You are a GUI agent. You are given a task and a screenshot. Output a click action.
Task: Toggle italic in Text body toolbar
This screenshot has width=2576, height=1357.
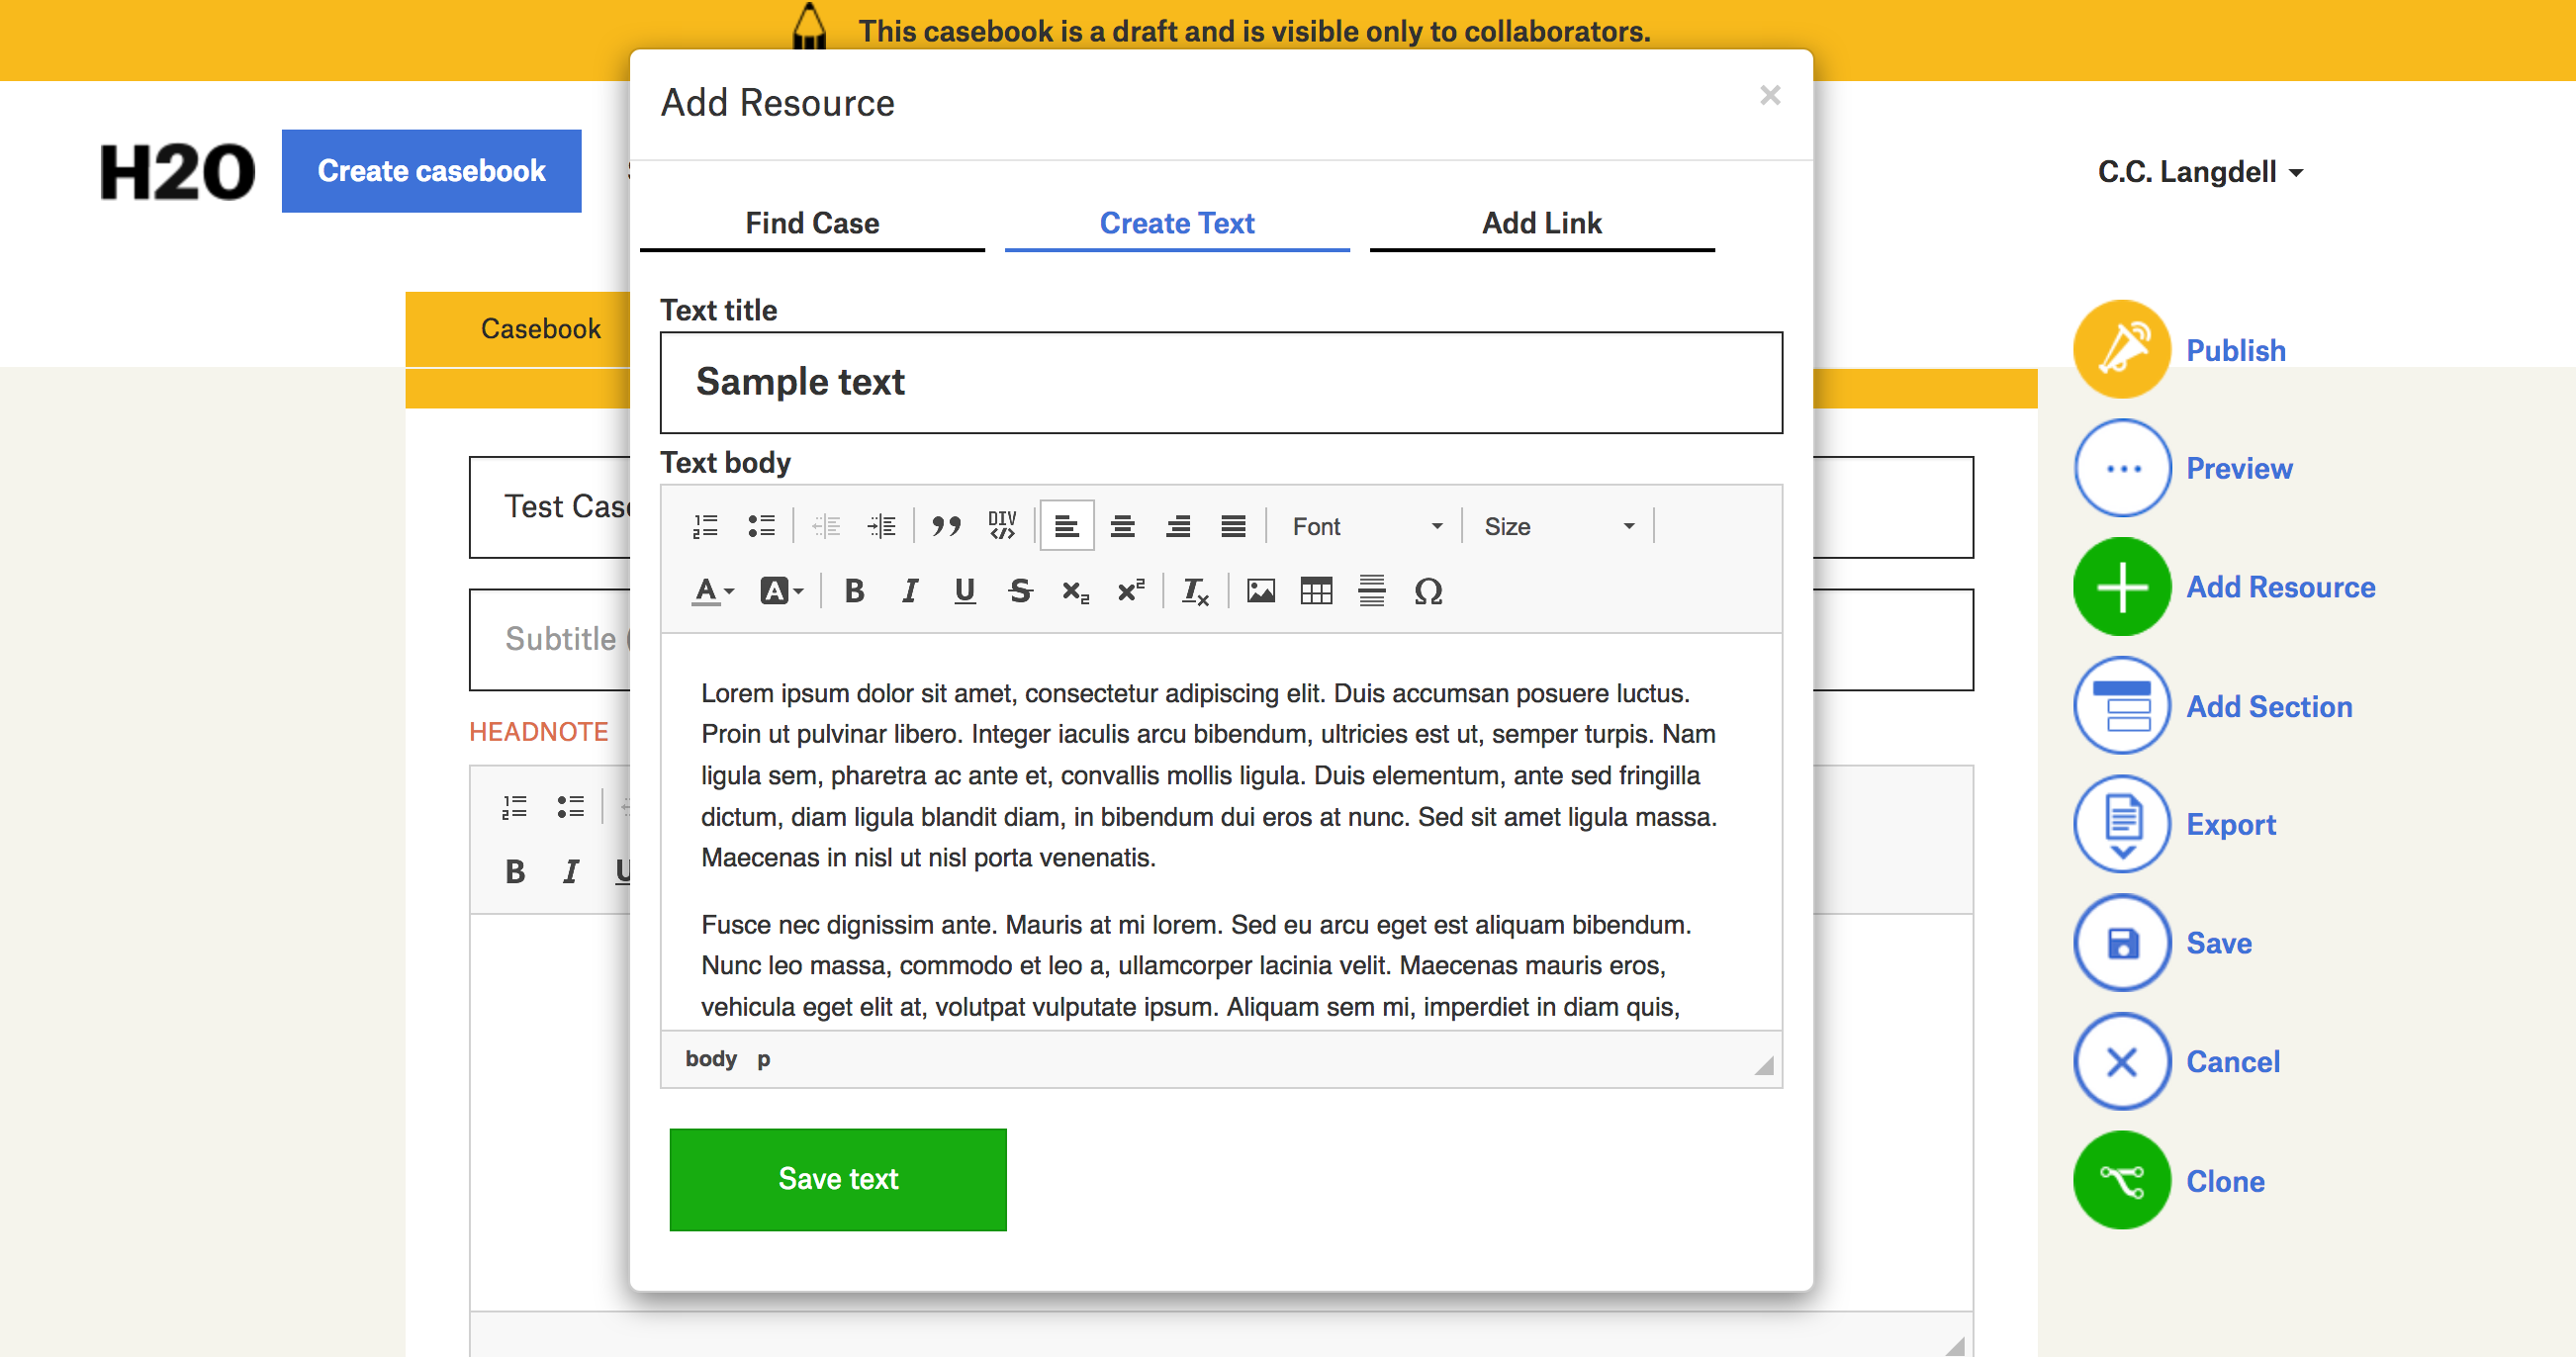(909, 591)
